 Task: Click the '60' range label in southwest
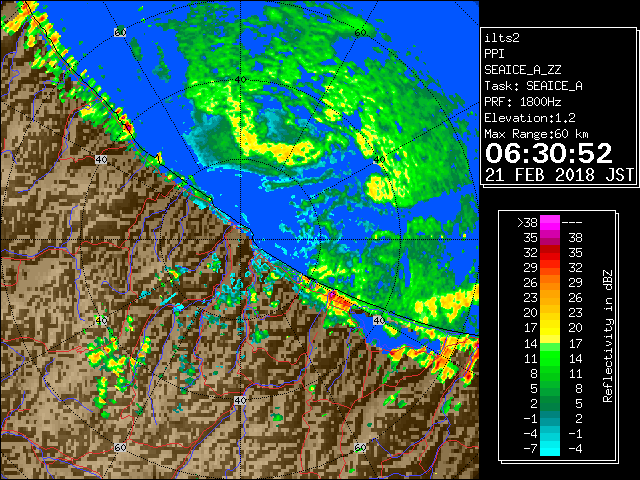pos(120,448)
